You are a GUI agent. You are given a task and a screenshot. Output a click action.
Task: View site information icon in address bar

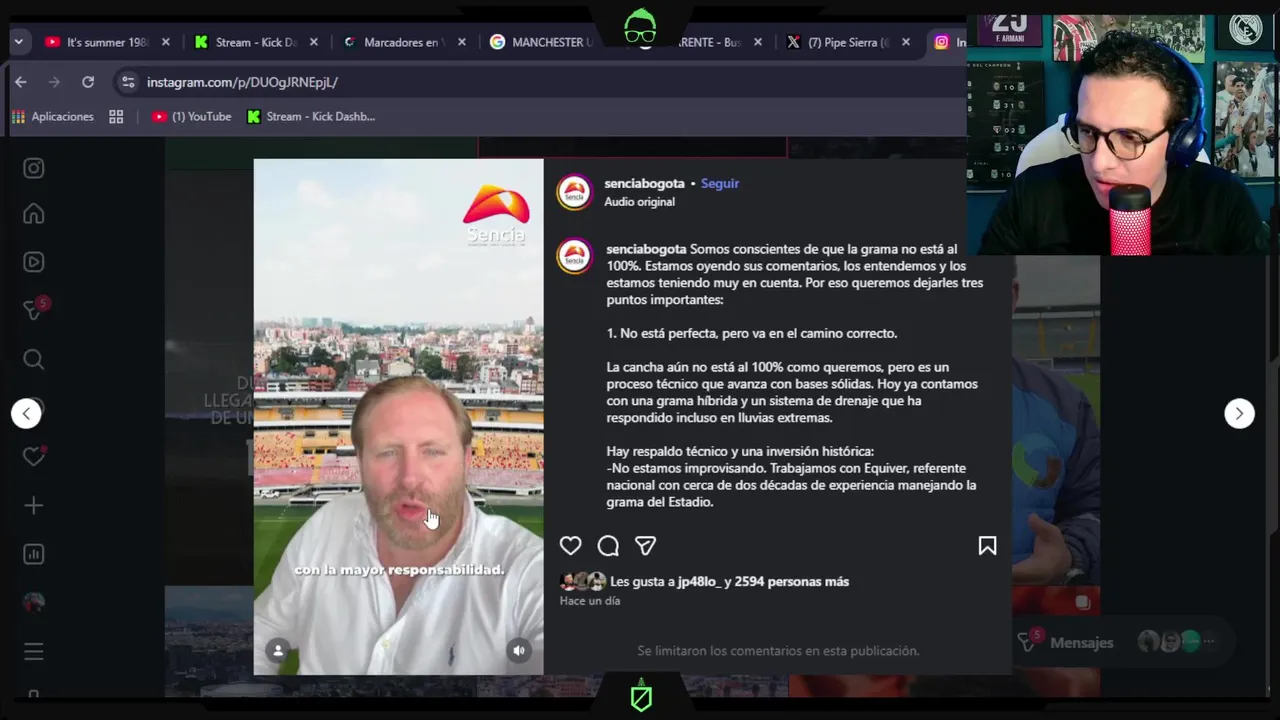[x=126, y=82]
